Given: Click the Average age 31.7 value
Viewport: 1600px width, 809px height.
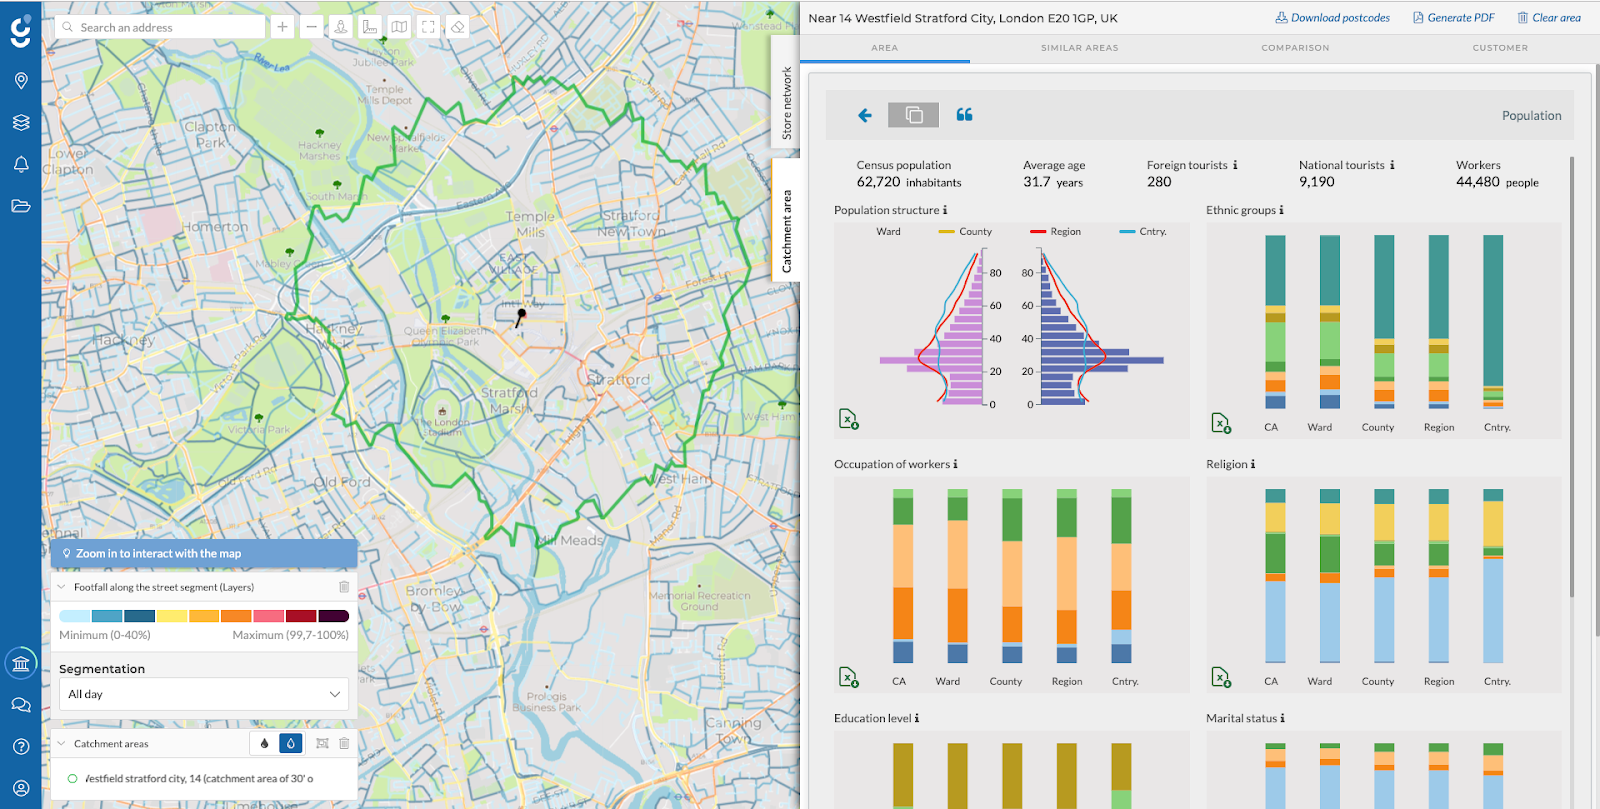Looking at the screenshot, I should [x=1037, y=182].
